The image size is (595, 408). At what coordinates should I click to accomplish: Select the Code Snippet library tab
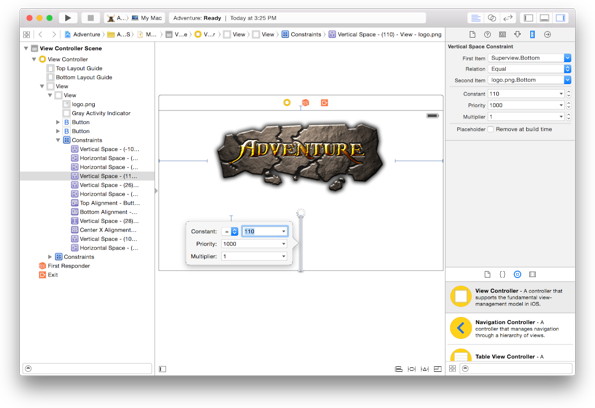coord(502,274)
